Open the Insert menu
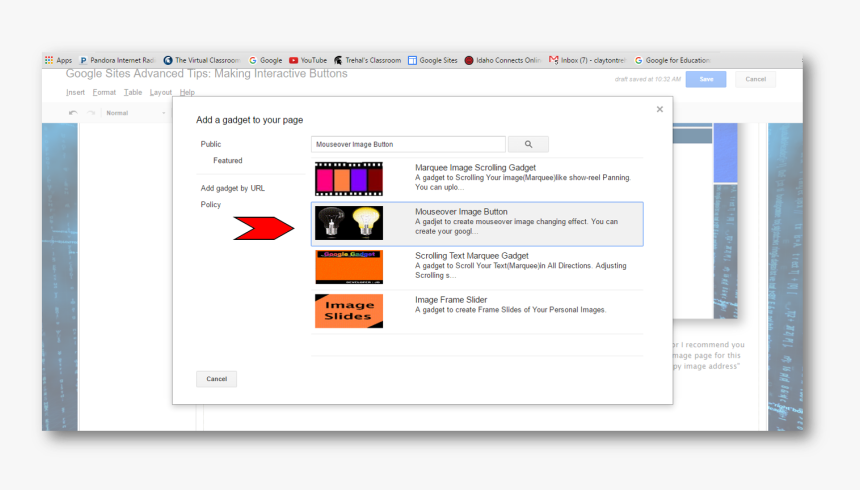 (x=75, y=92)
